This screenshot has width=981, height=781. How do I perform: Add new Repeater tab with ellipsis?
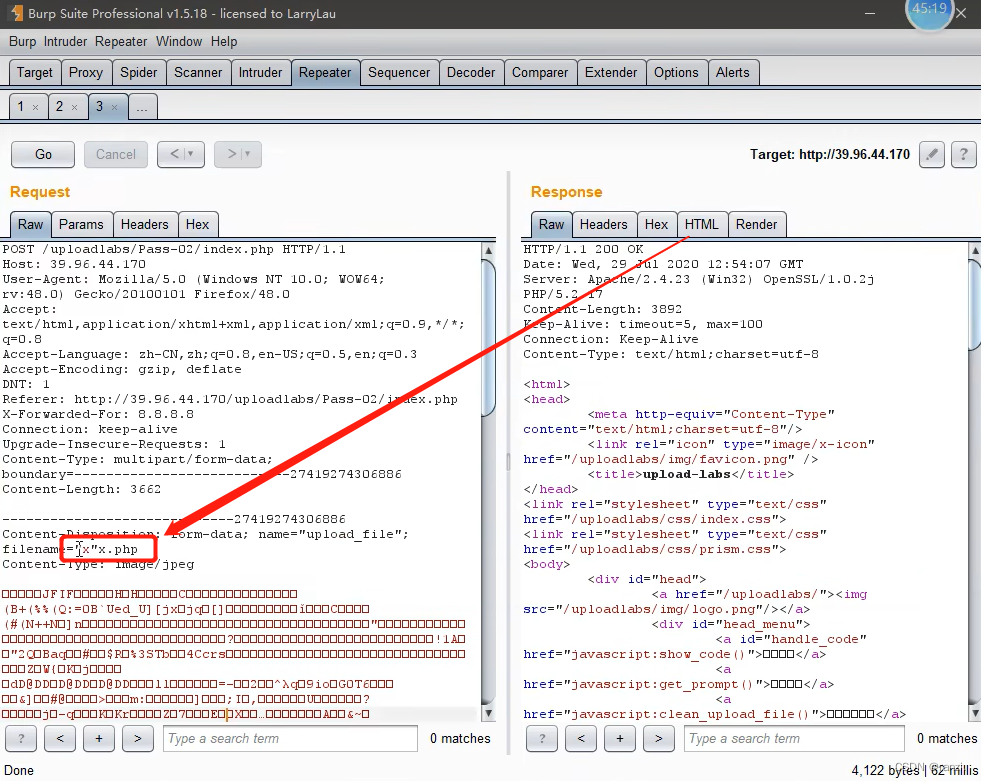click(x=142, y=107)
